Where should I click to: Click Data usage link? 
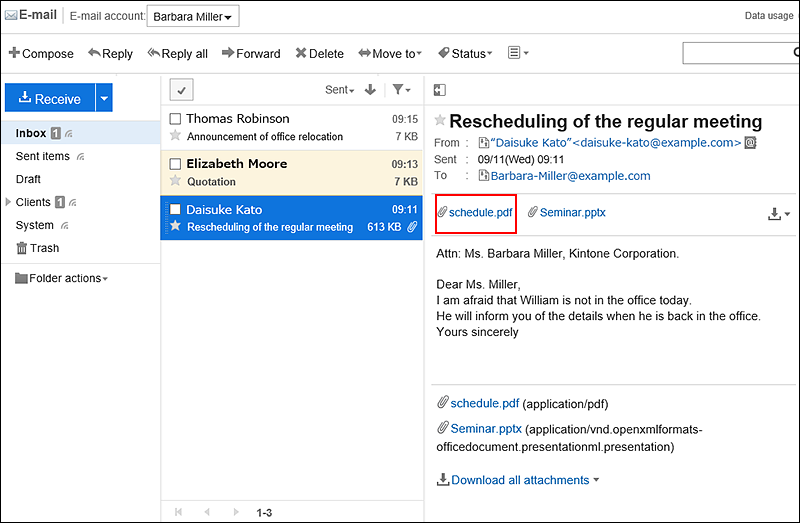[769, 16]
